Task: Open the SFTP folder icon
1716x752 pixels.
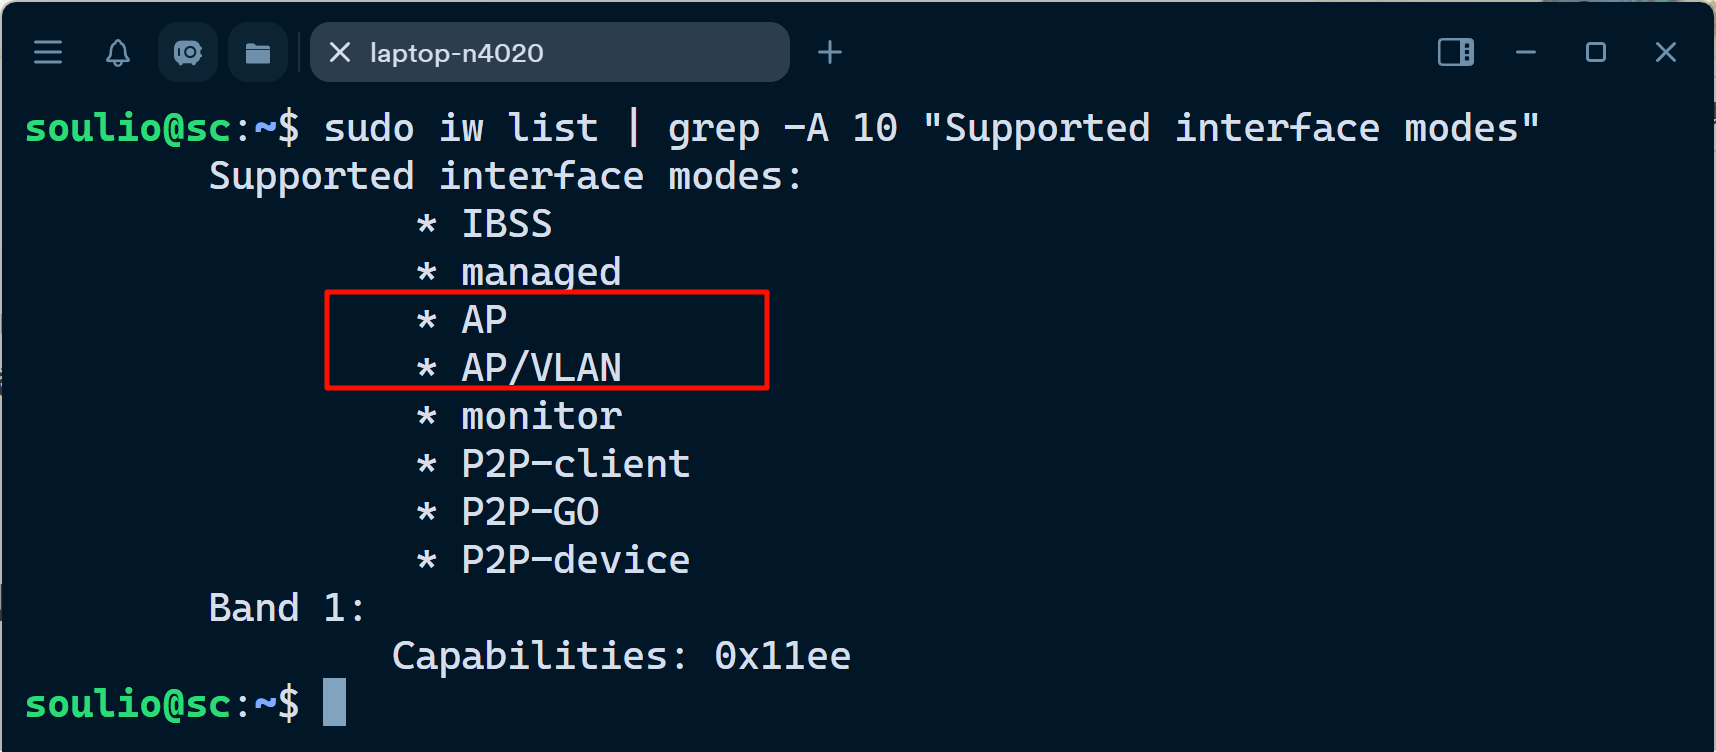Action: [258, 52]
